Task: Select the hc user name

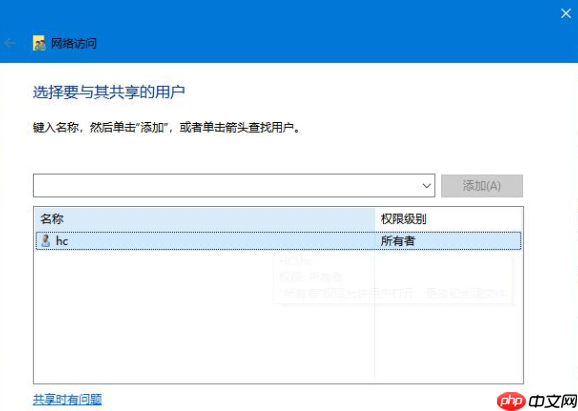Action: pos(62,241)
